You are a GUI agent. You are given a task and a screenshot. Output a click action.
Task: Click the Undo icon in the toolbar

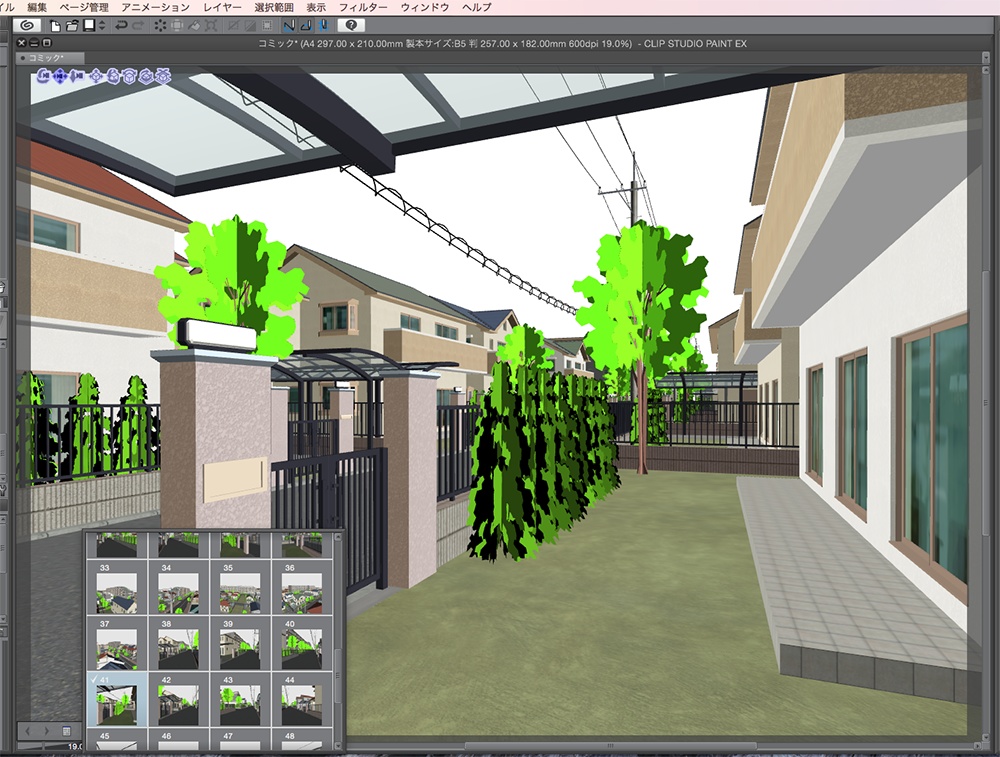click(x=123, y=26)
